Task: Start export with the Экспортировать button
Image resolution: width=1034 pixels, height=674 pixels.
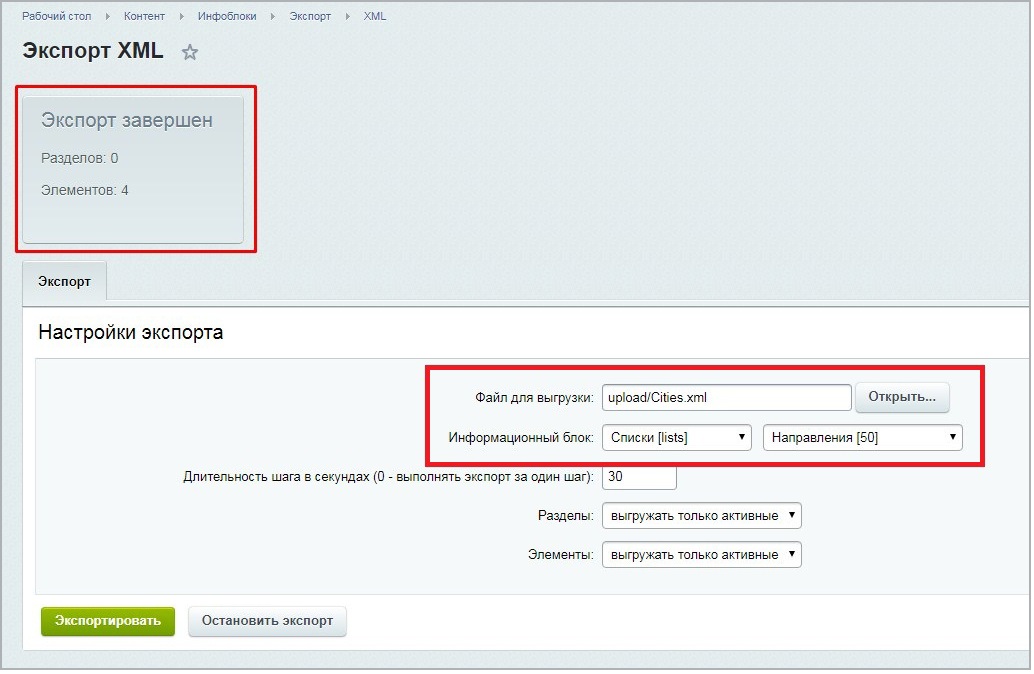Action: [108, 621]
